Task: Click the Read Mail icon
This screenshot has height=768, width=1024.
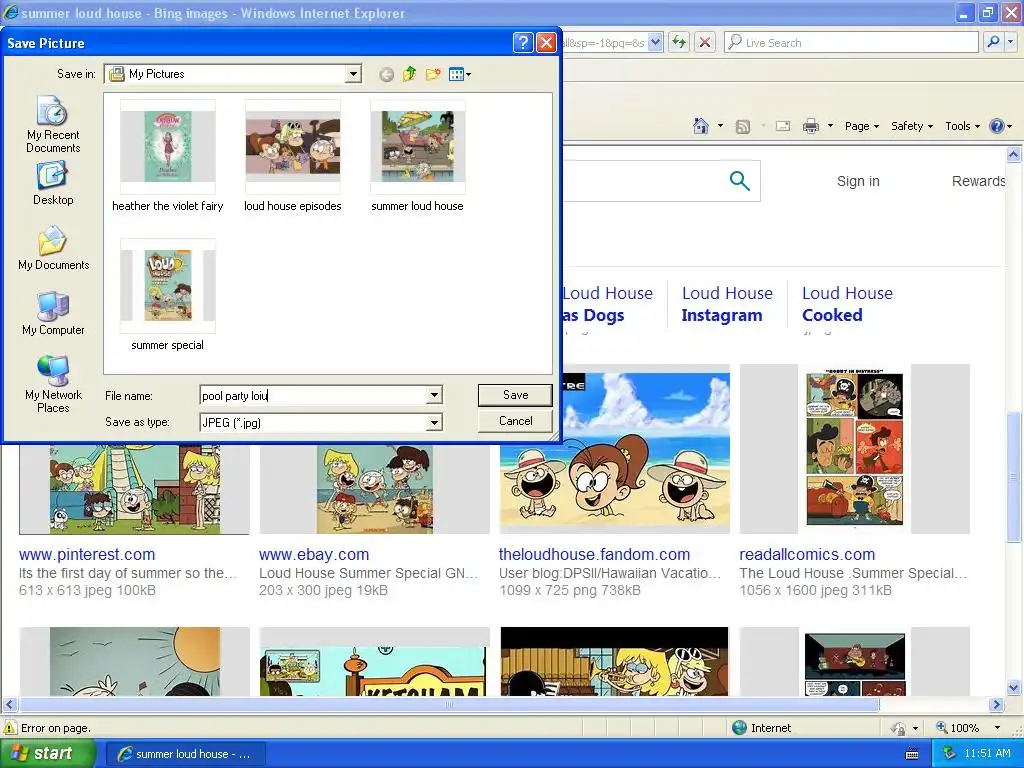Action: coord(782,126)
